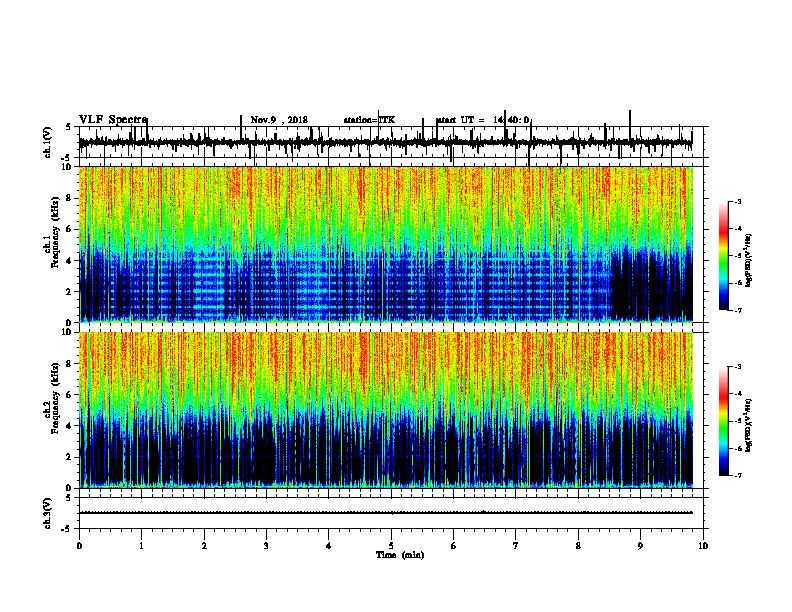Click time axis tick label "3"
The image size is (792, 612).
[266, 546]
